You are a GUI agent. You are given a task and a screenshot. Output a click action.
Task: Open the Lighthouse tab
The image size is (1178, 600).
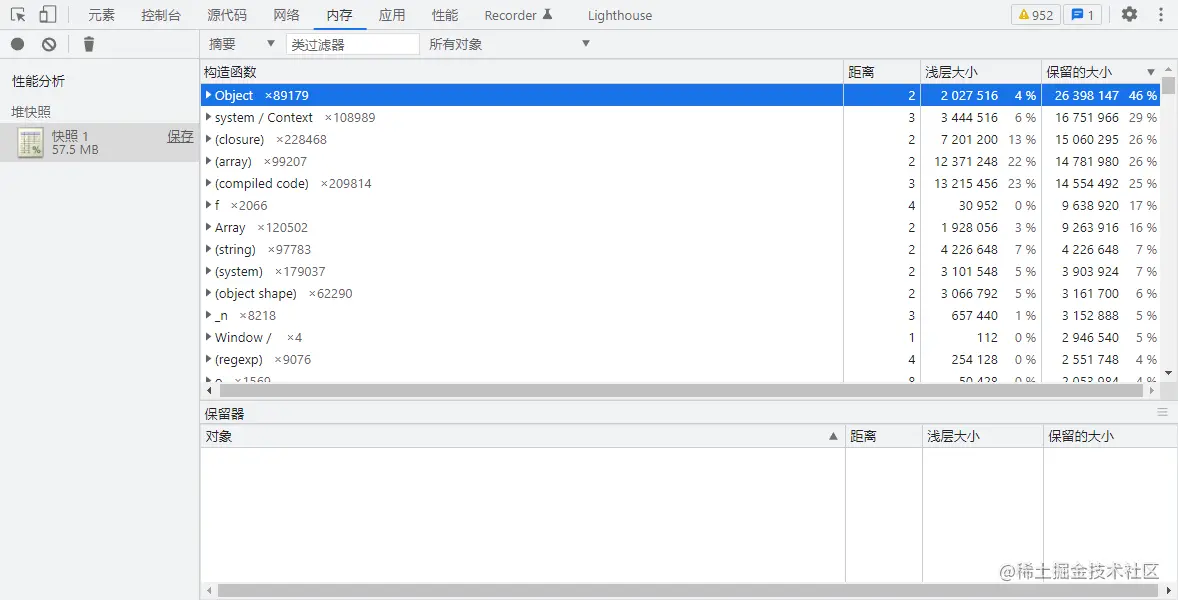tap(620, 15)
